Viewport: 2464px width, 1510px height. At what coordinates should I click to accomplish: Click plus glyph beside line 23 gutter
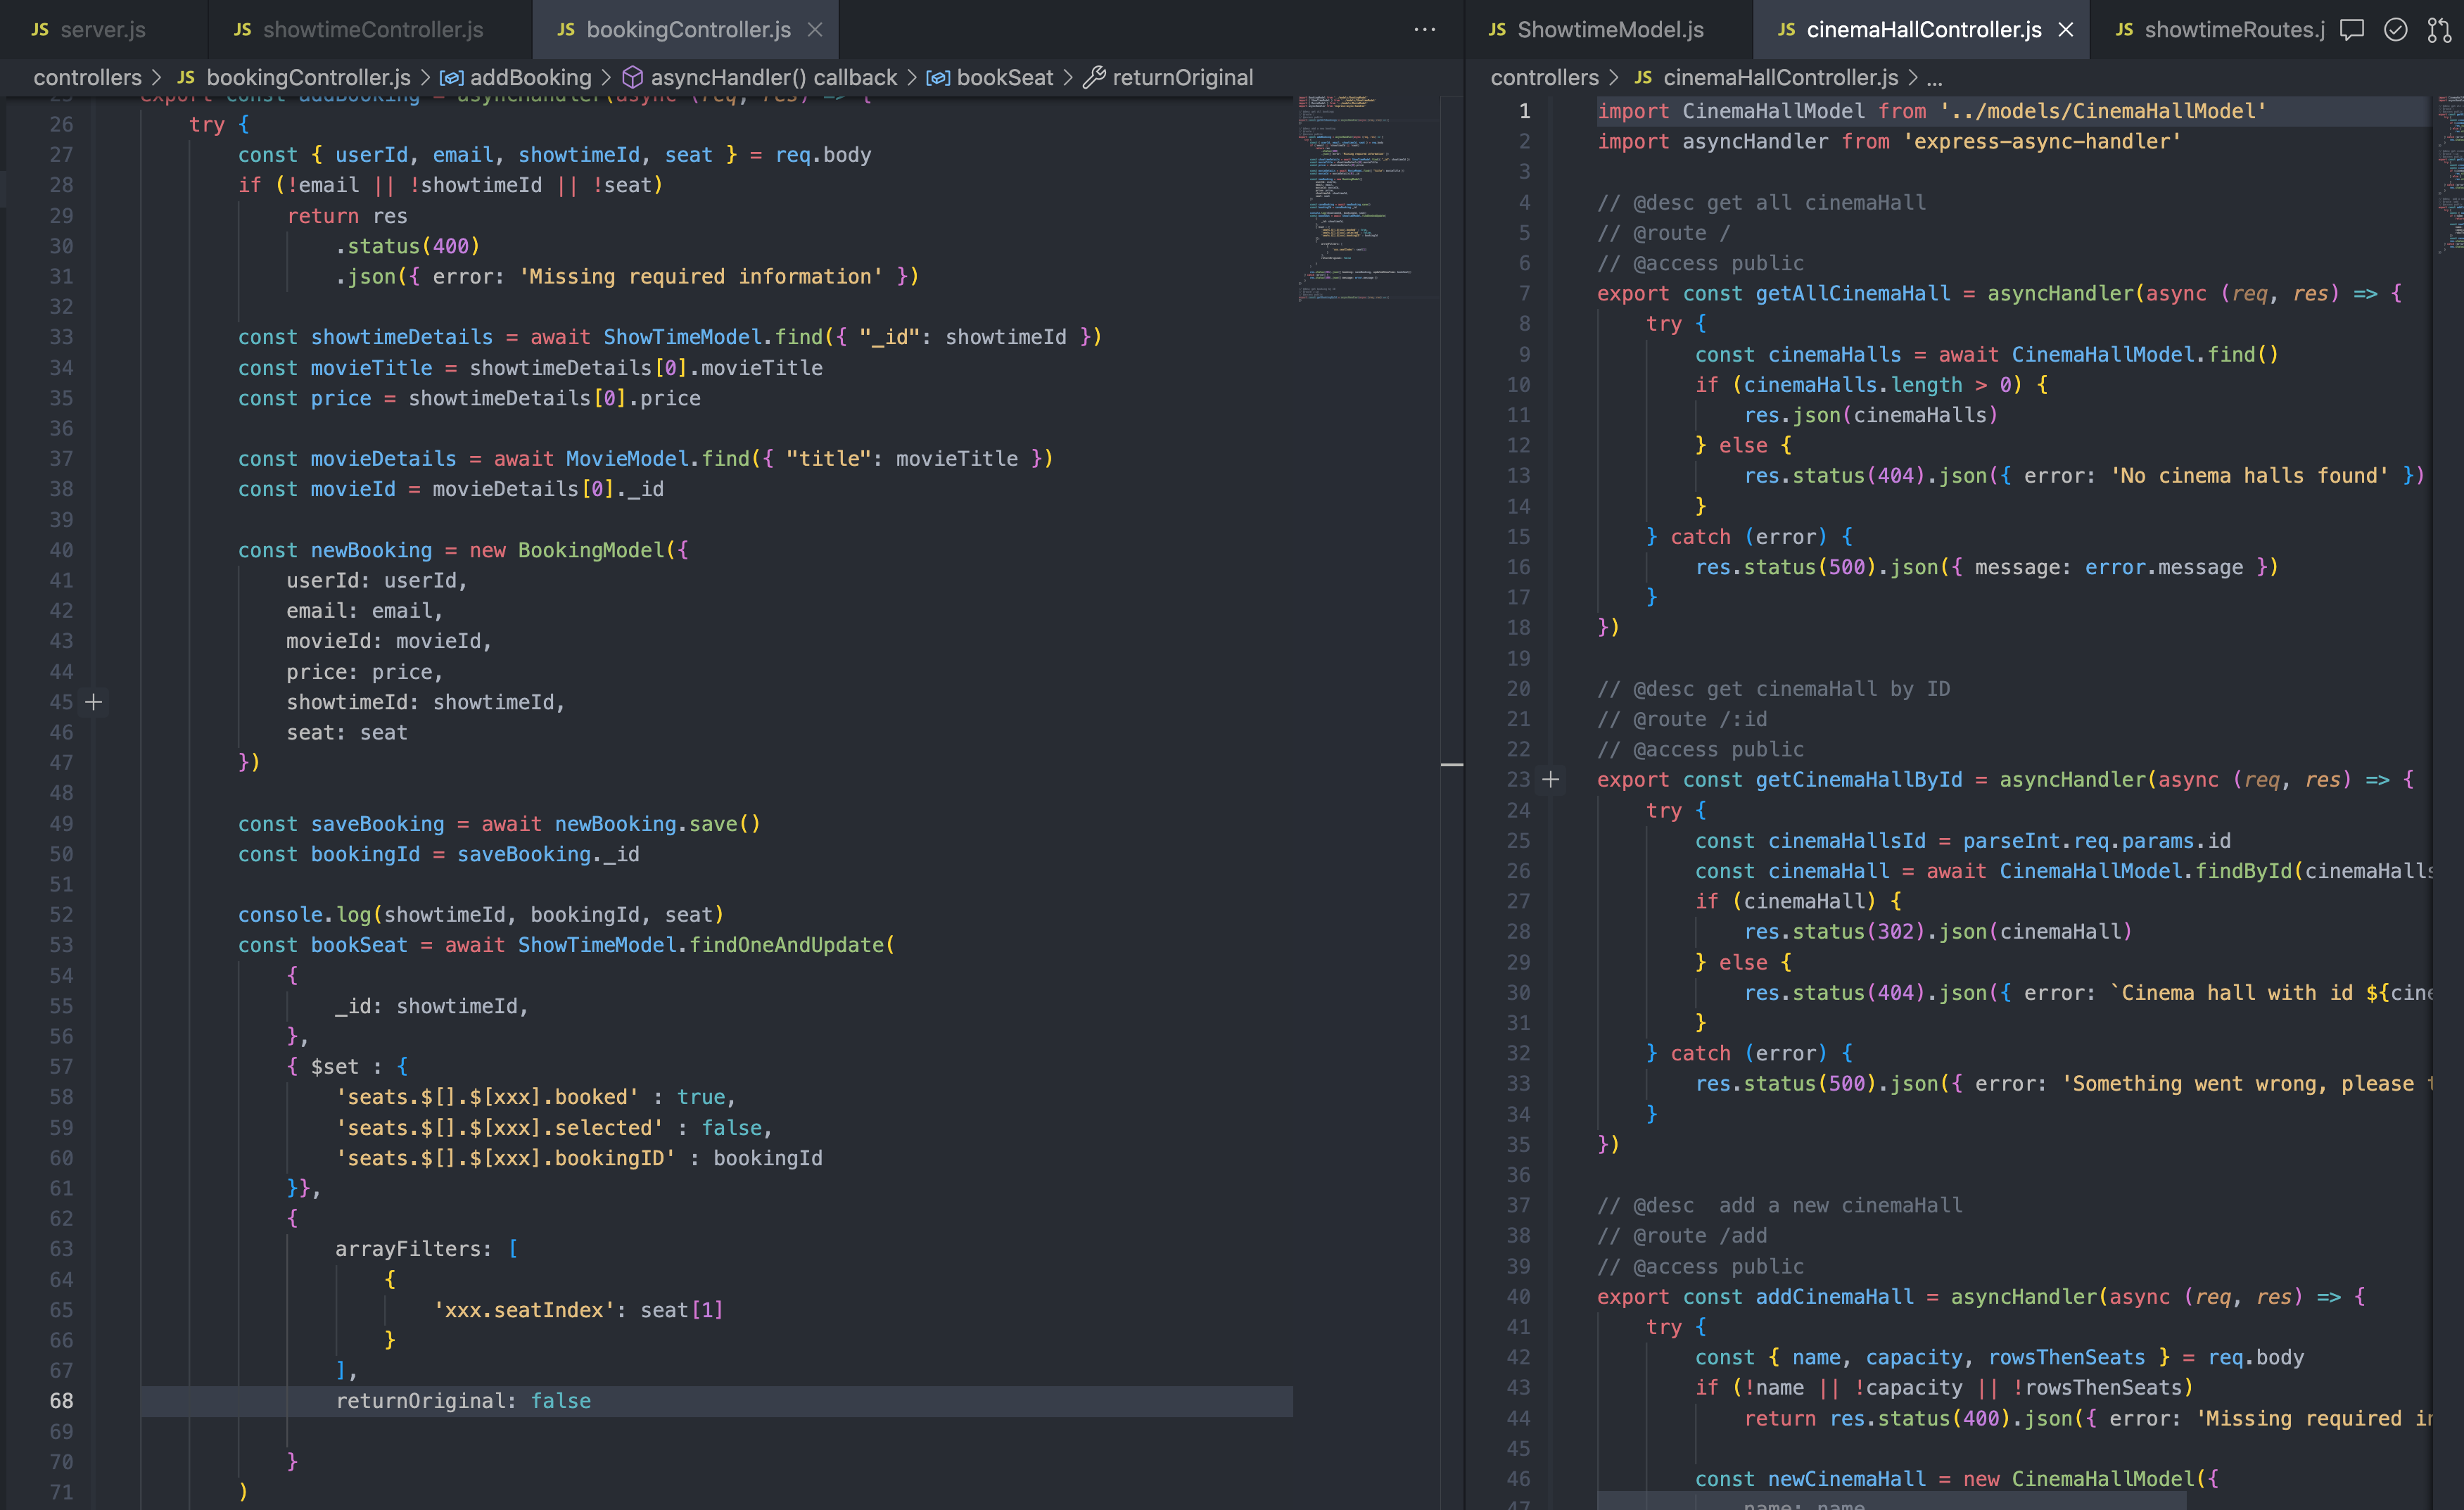point(1550,779)
